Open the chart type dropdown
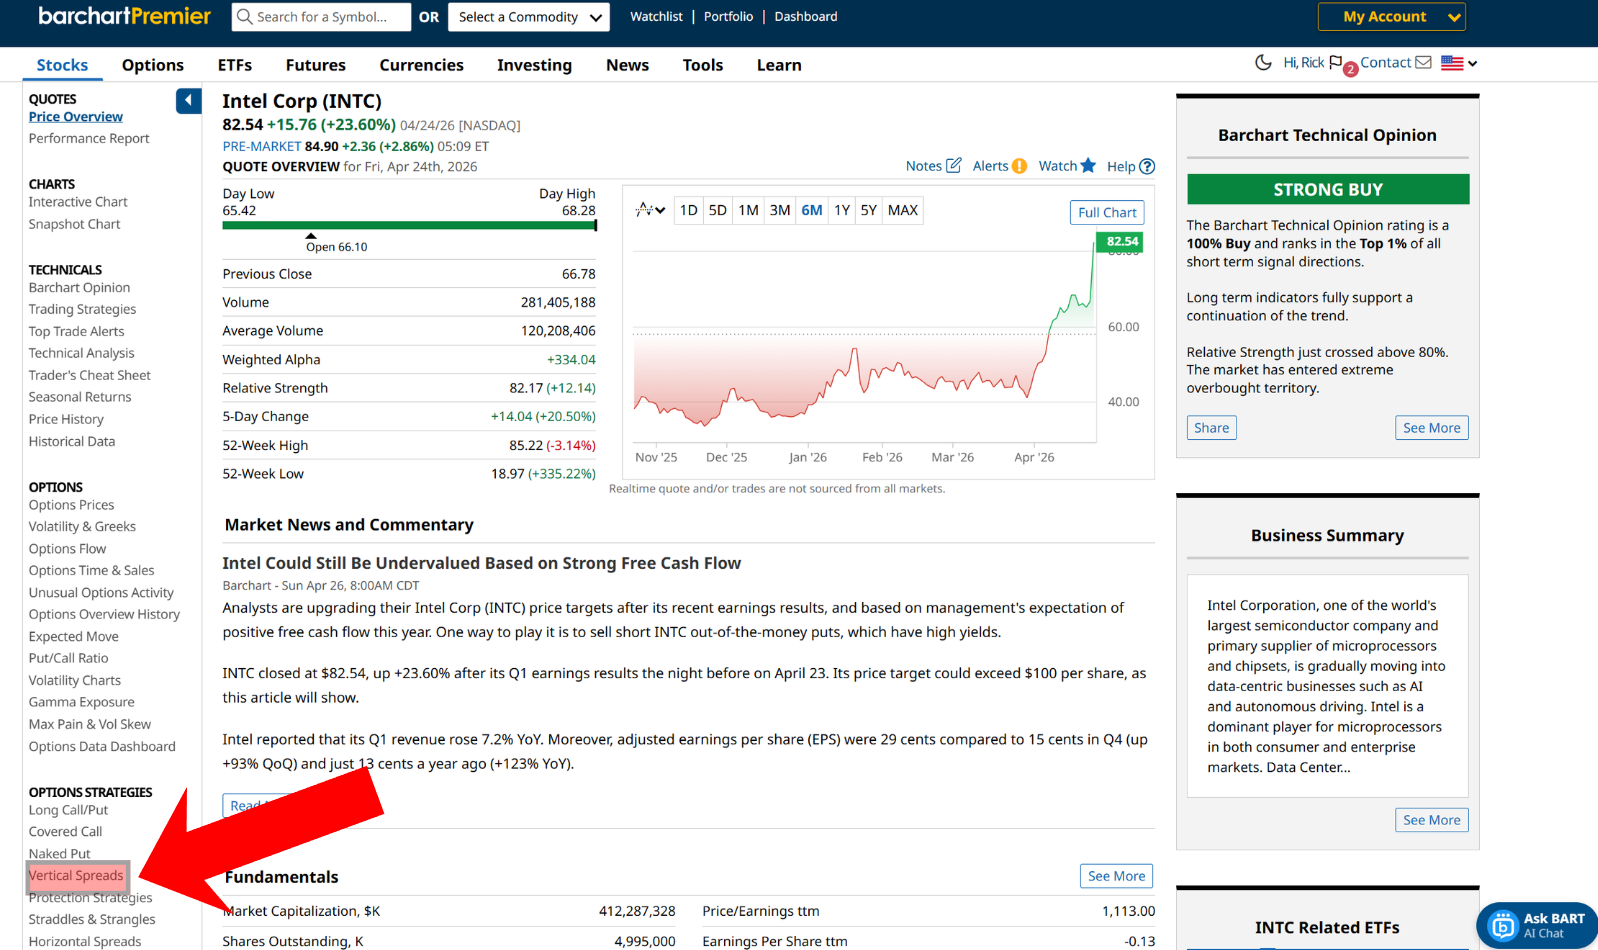1598x950 pixels. (x=650, y=210)
